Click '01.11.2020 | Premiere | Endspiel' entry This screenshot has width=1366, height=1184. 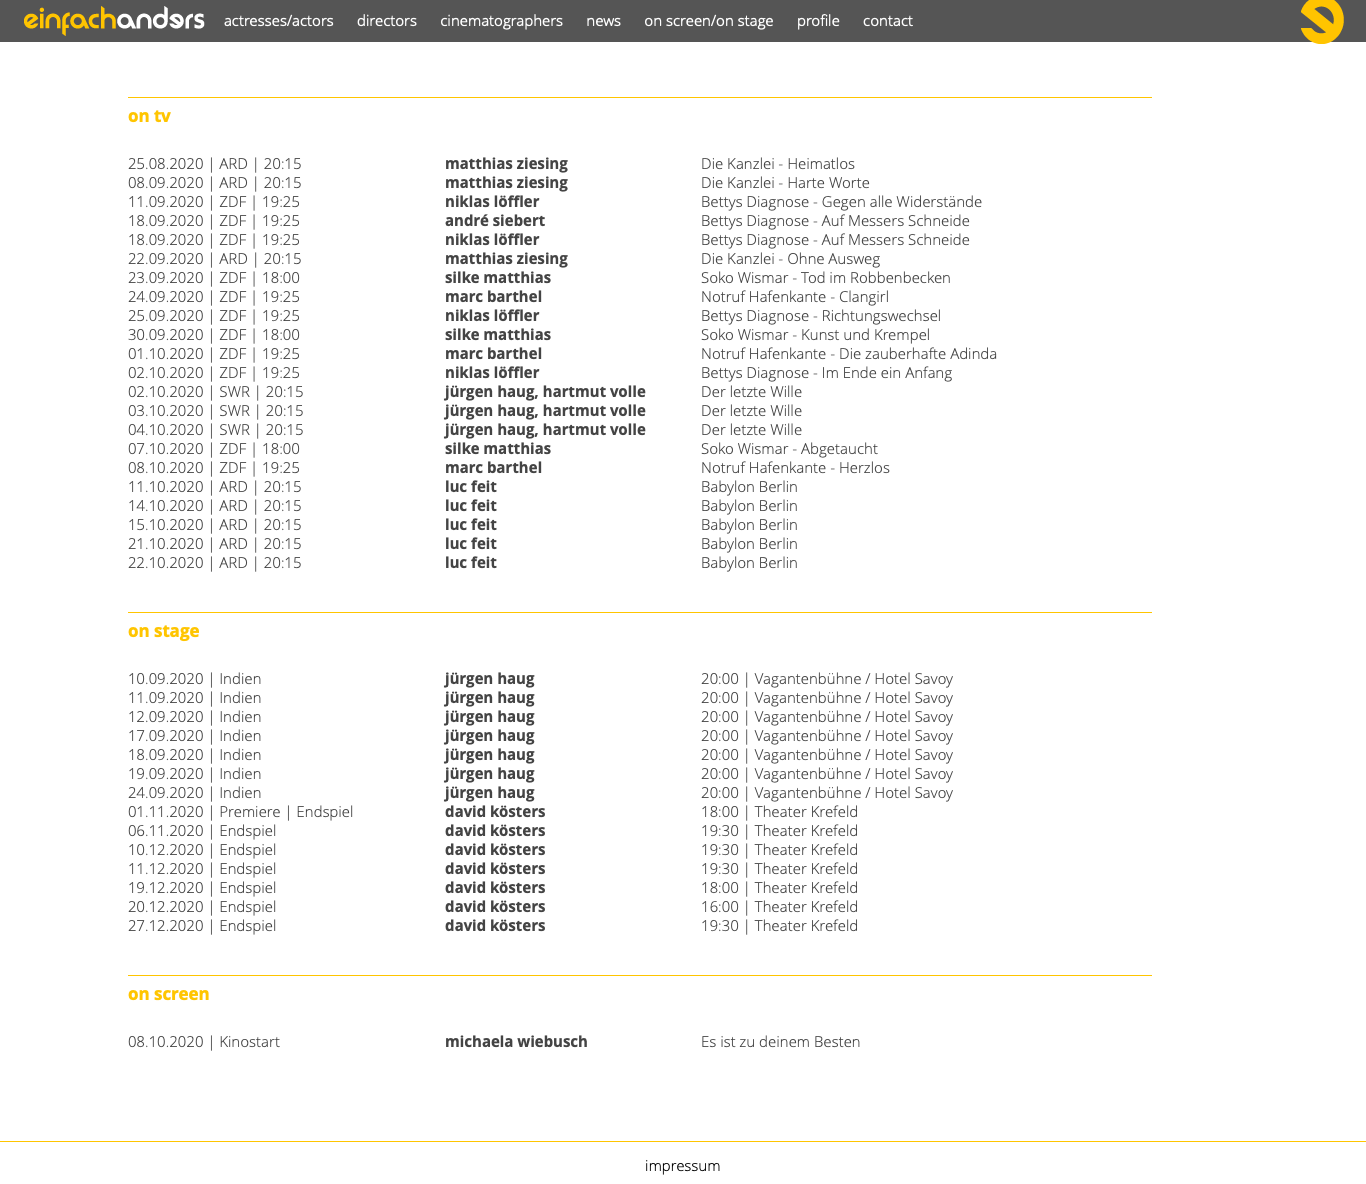[x=240, y=812]
